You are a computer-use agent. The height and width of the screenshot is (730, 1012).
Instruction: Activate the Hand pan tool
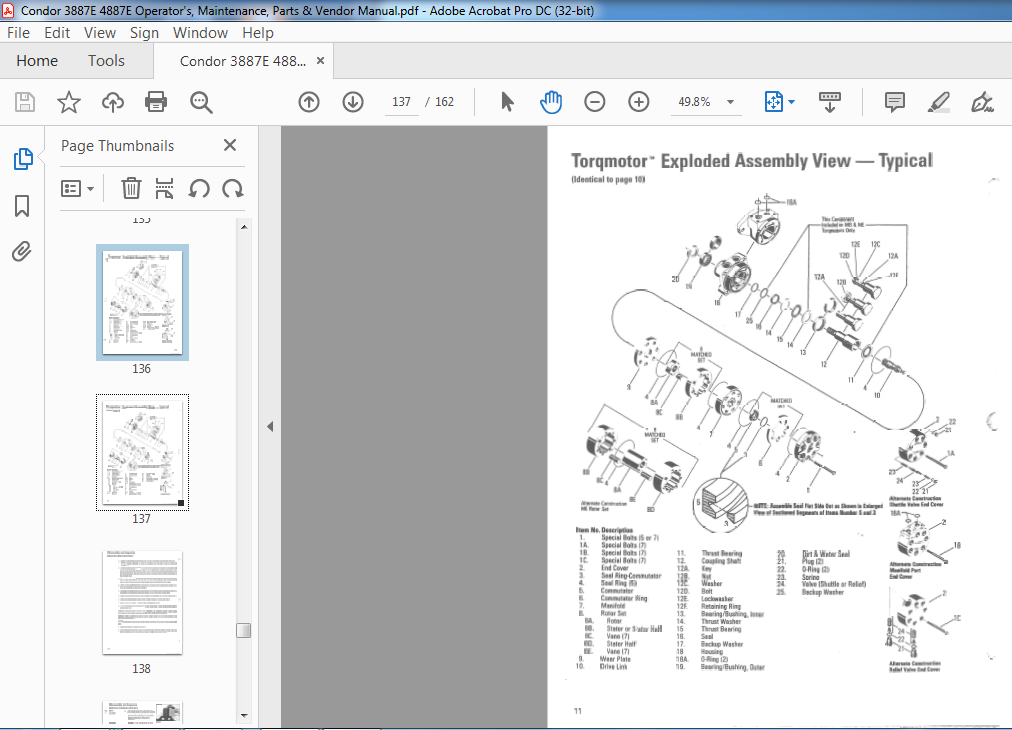[551, 102]
